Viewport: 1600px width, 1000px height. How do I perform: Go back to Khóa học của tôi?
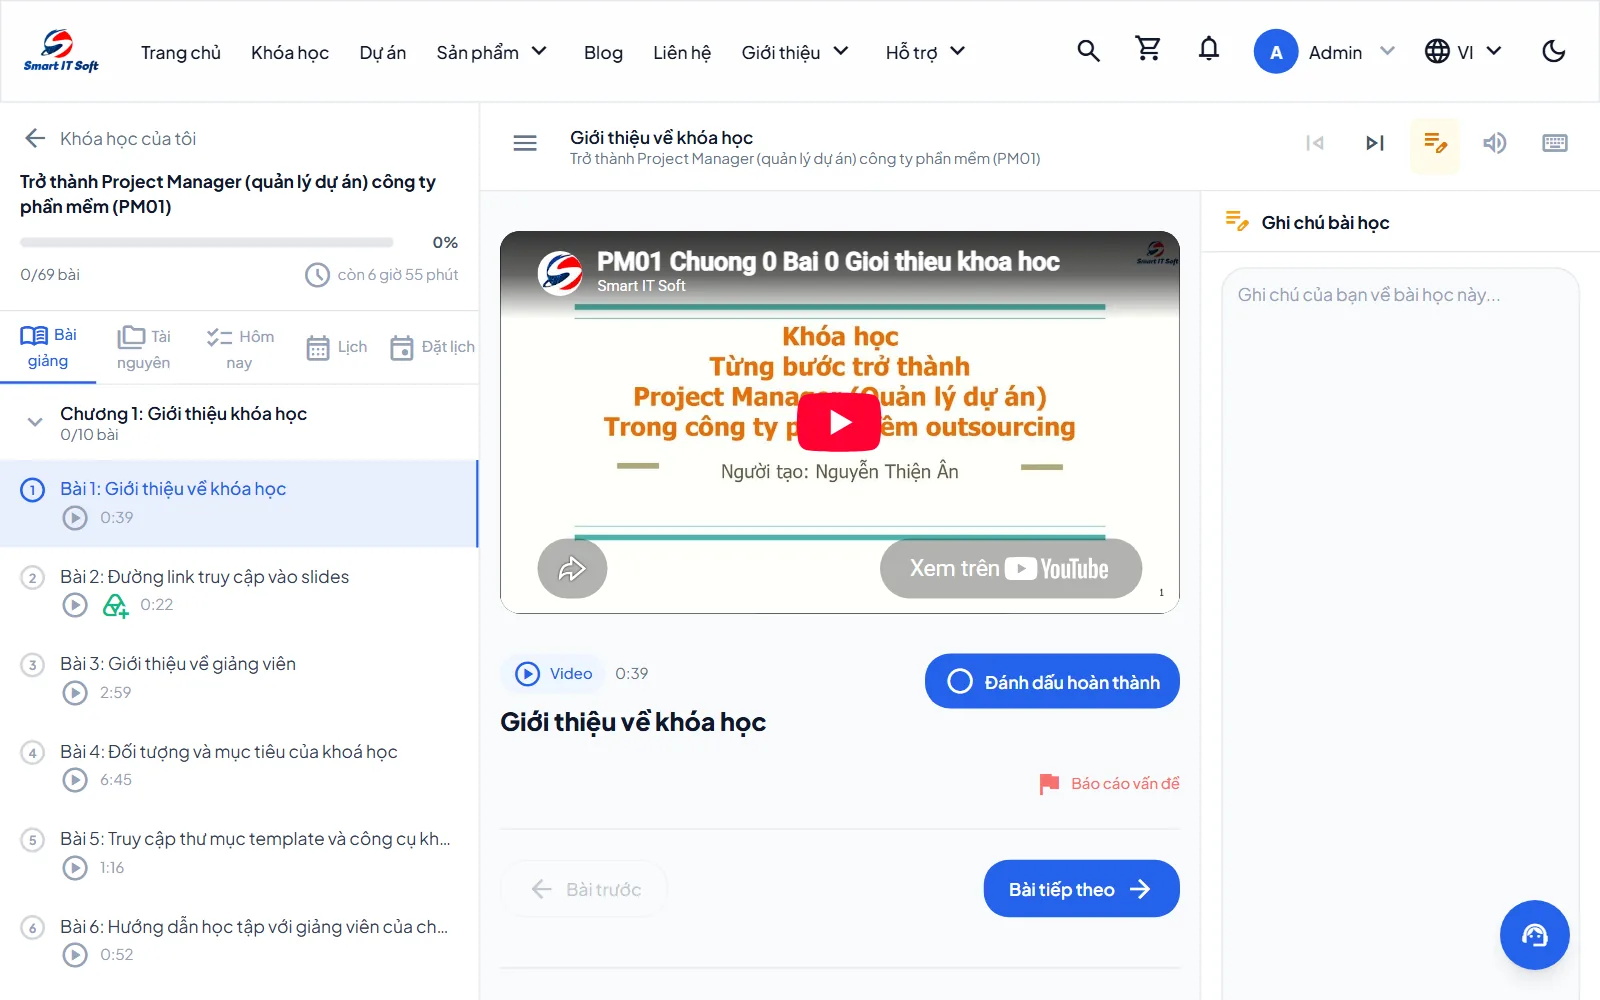(110, 138)
